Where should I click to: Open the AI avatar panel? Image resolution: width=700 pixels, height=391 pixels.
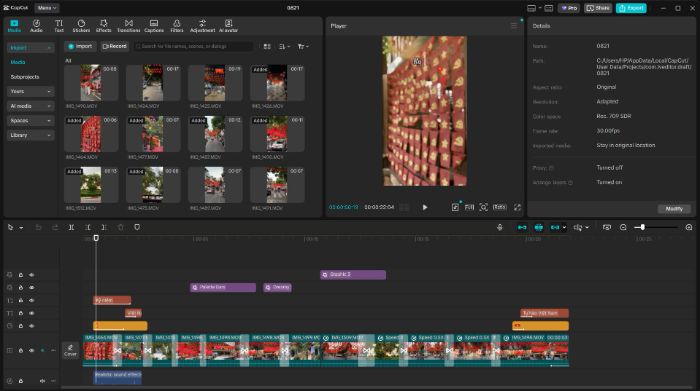228,26
